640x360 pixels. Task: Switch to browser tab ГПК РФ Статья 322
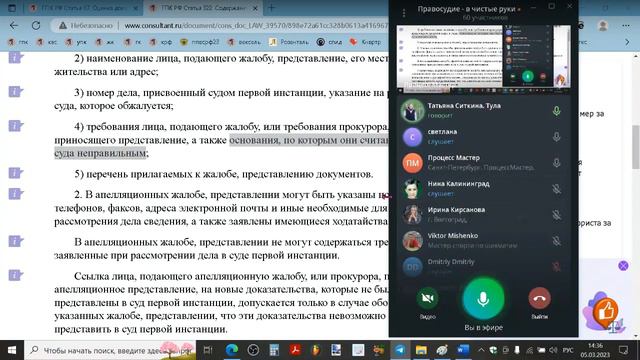(202, 8)
